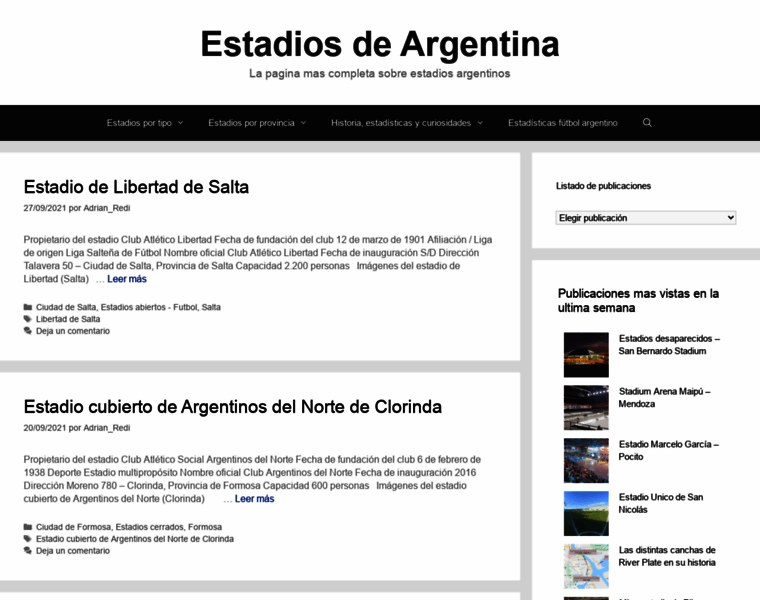
Task: Expand the Estadios por tipo menu
Action: click(145, 123)
